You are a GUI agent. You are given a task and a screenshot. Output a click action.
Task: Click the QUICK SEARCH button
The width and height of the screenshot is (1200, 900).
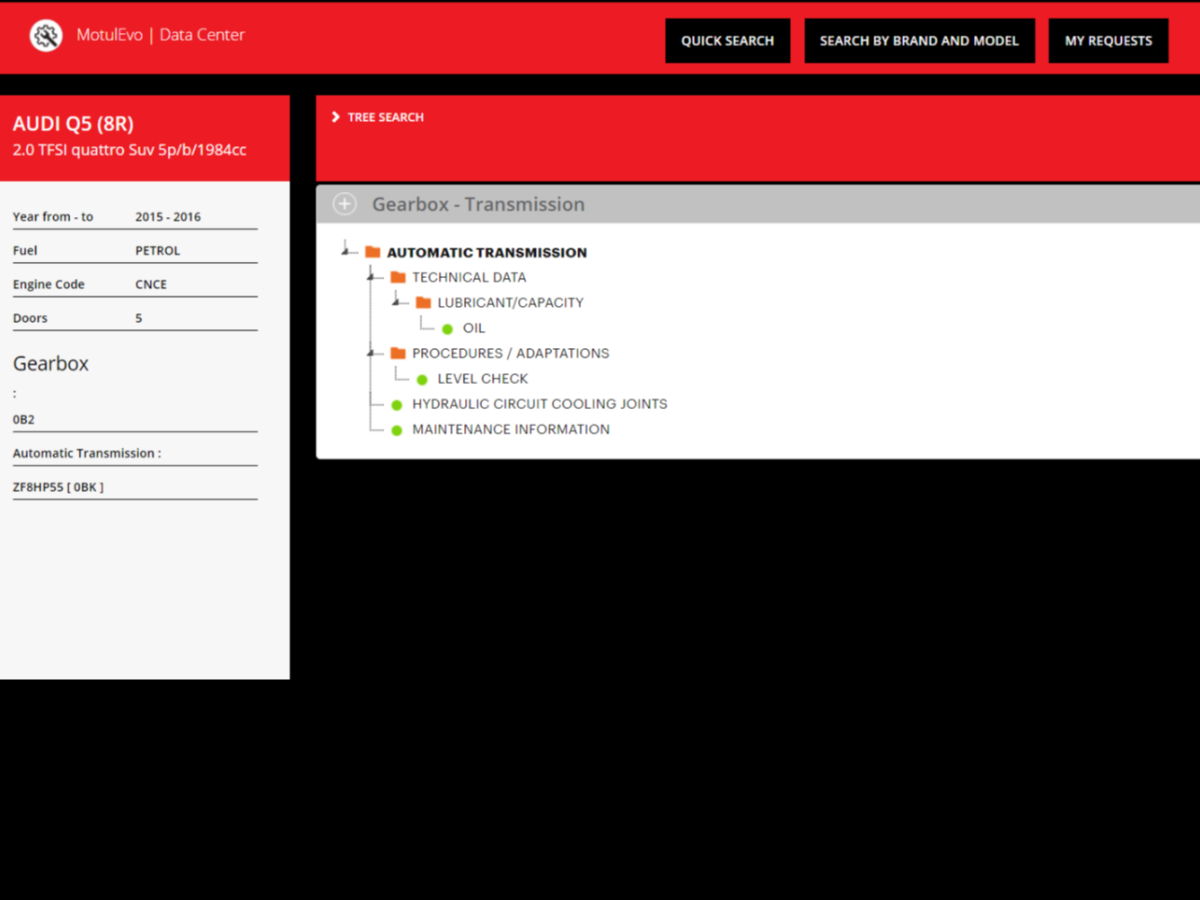coord(727,40)
